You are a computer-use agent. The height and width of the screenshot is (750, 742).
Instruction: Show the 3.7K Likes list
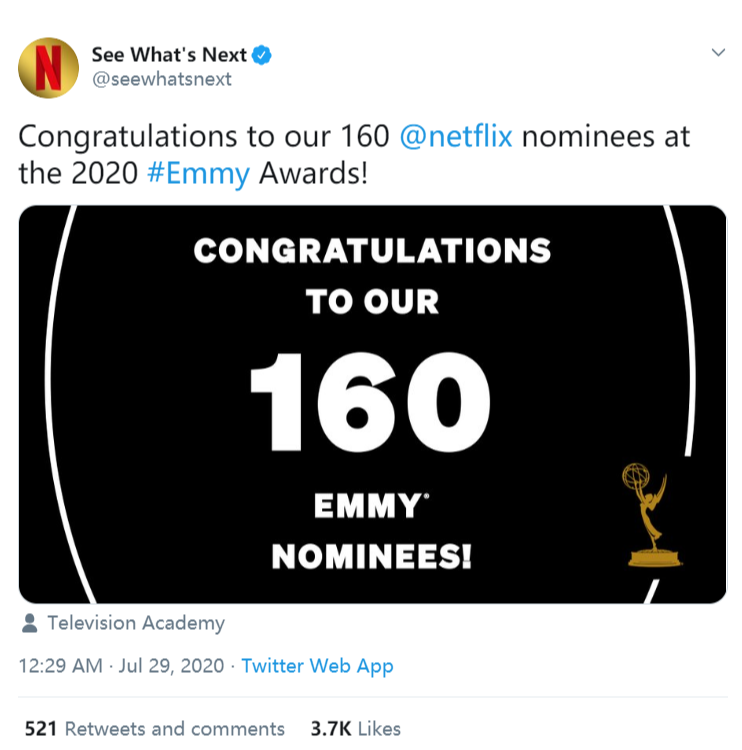pos(355,729)
